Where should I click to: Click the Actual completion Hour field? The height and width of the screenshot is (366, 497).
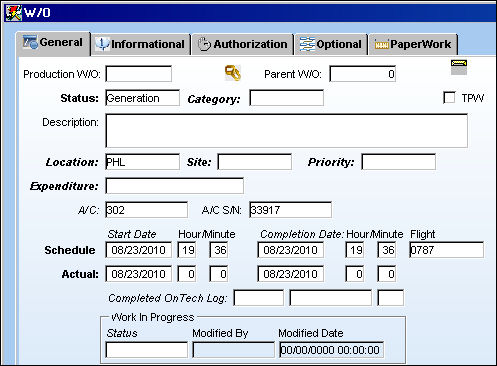355,274
